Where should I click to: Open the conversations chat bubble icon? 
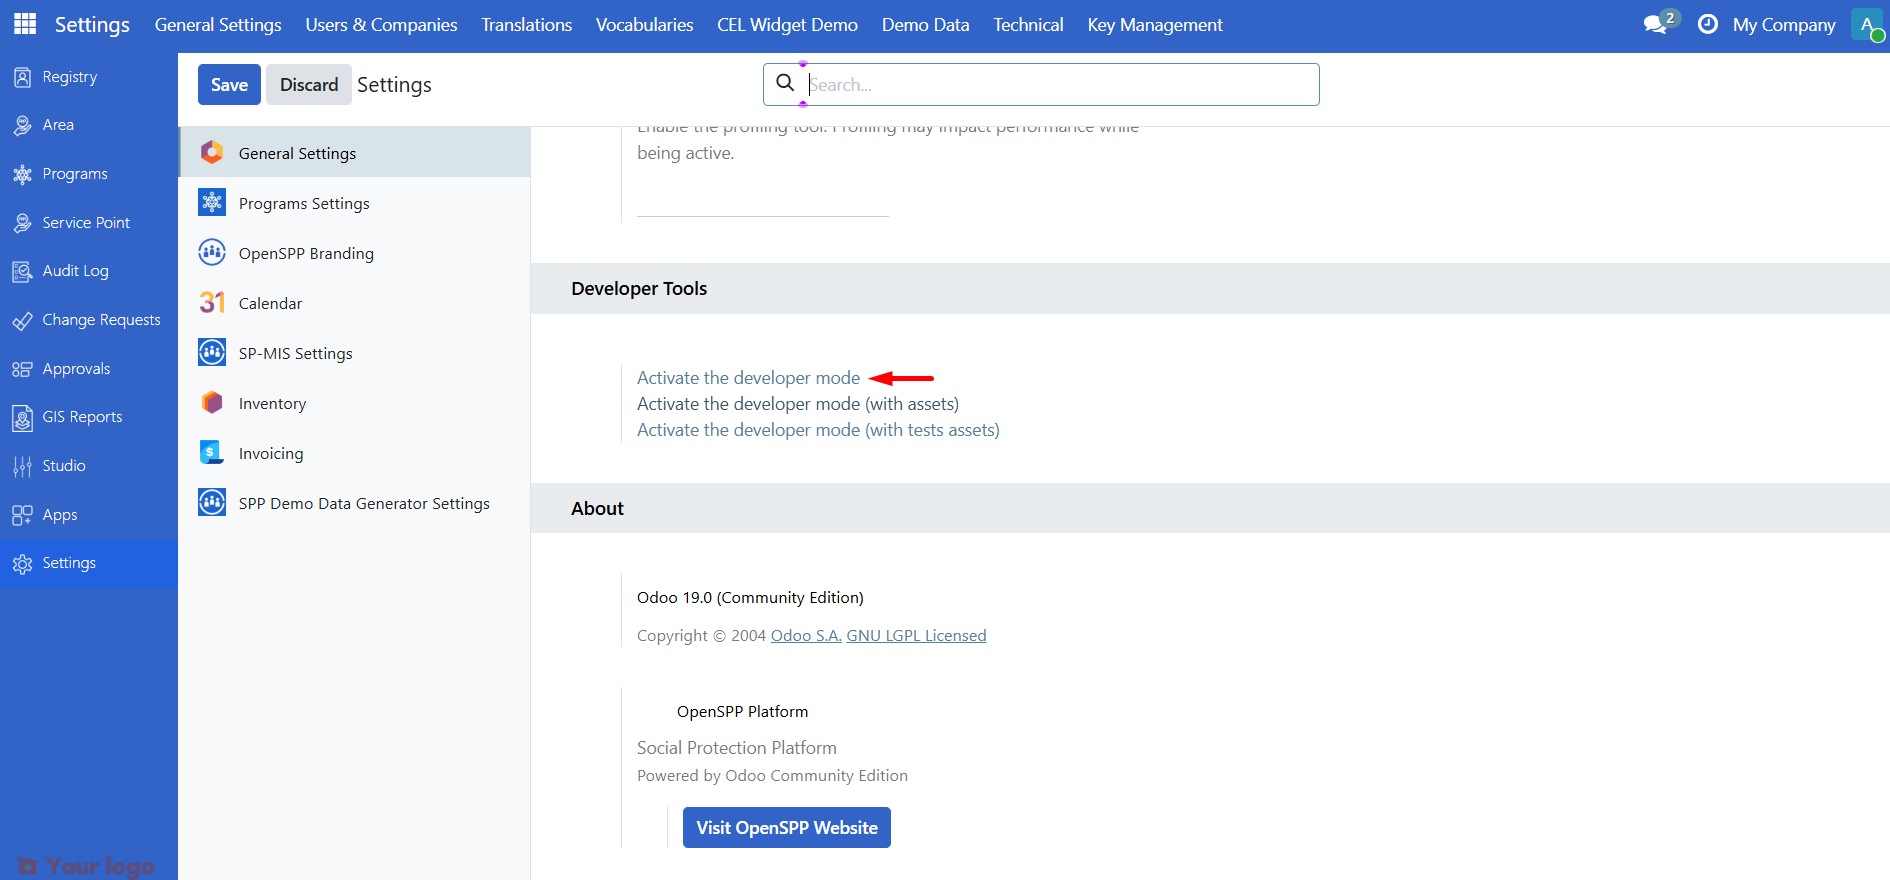coord(1656,24)
